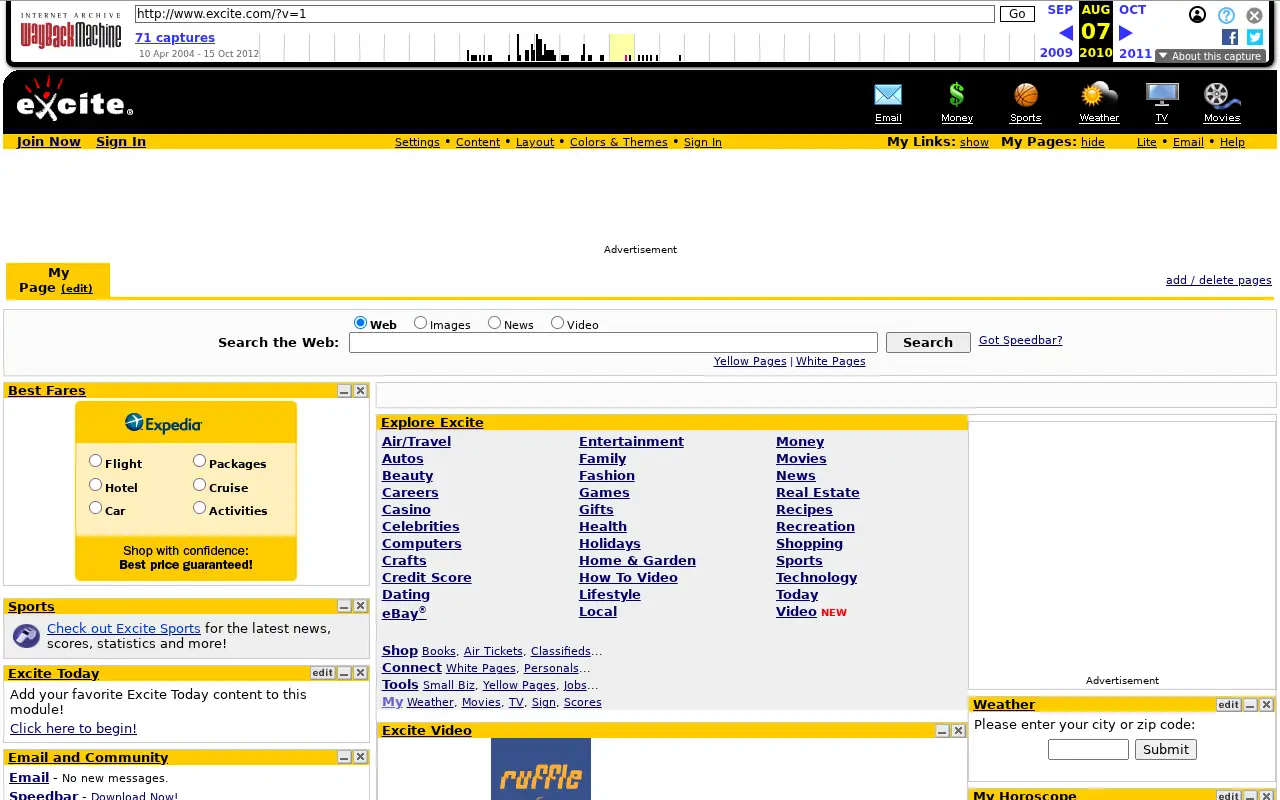
Task: Open the Email envelope icon
Action: [888, 95]
